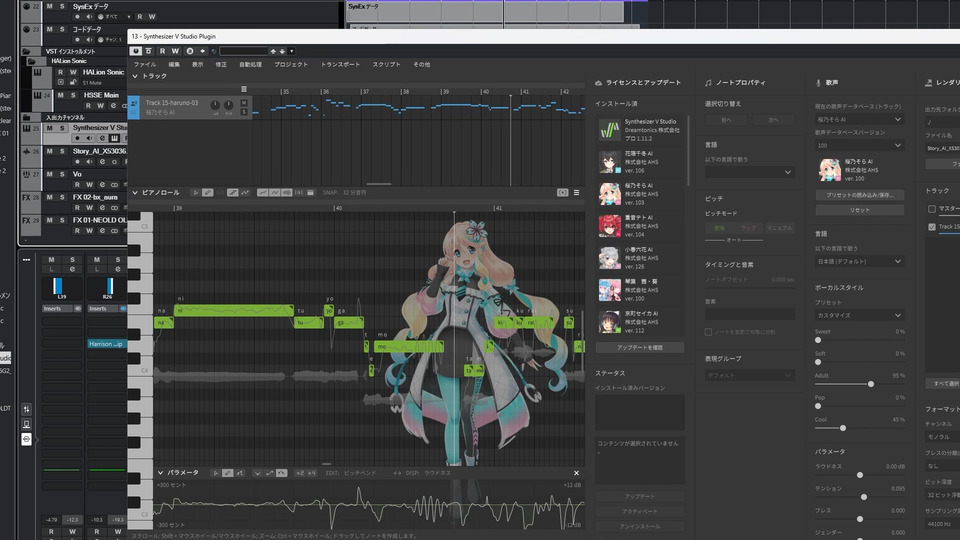The image size is (960, 540).
Task: Mute Cubase track 27 Vo
Action: [50, 174]
